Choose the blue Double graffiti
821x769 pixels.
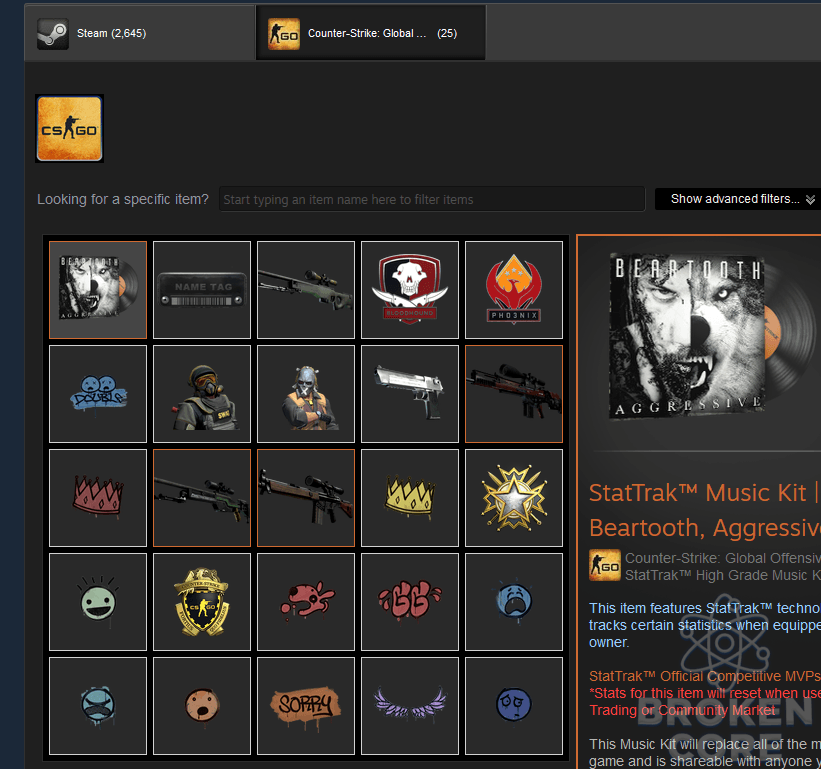[98, 394]
